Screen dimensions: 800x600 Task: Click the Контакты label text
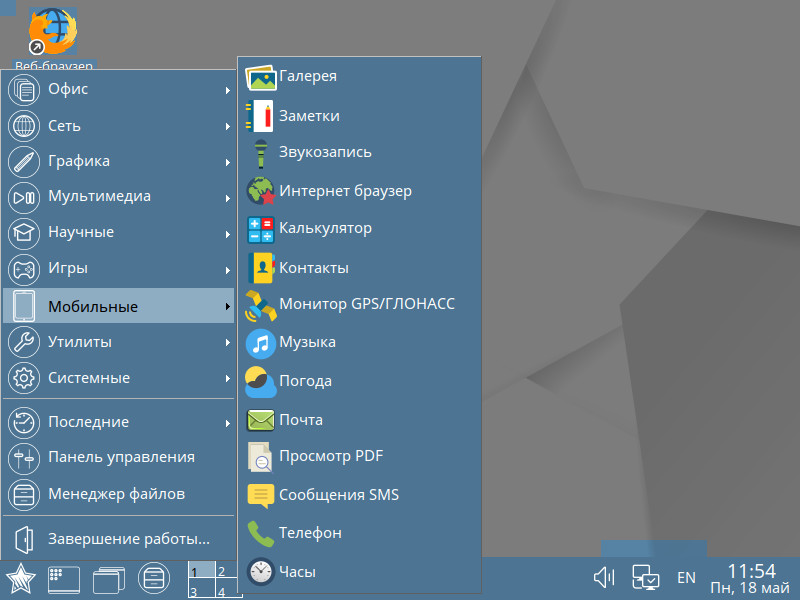(x=314, y=268)
